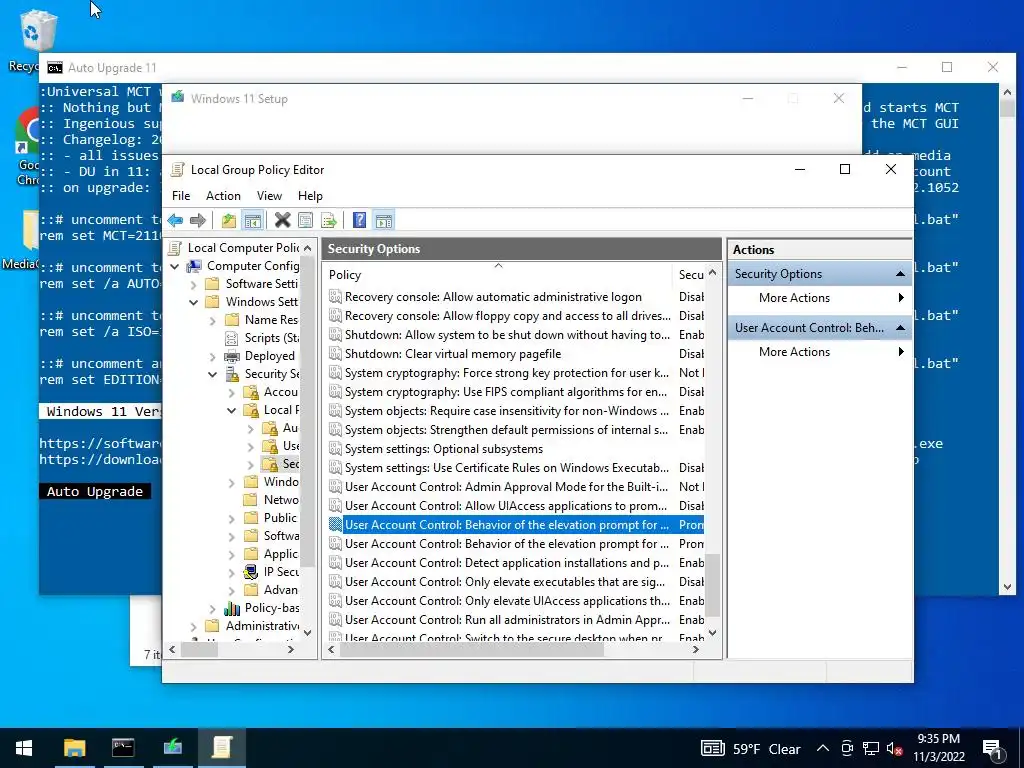The image size is (1024, 768).
Task: Click the policy list vertical scrollbar
Action: pyautogui.click(x=712, y=586)
